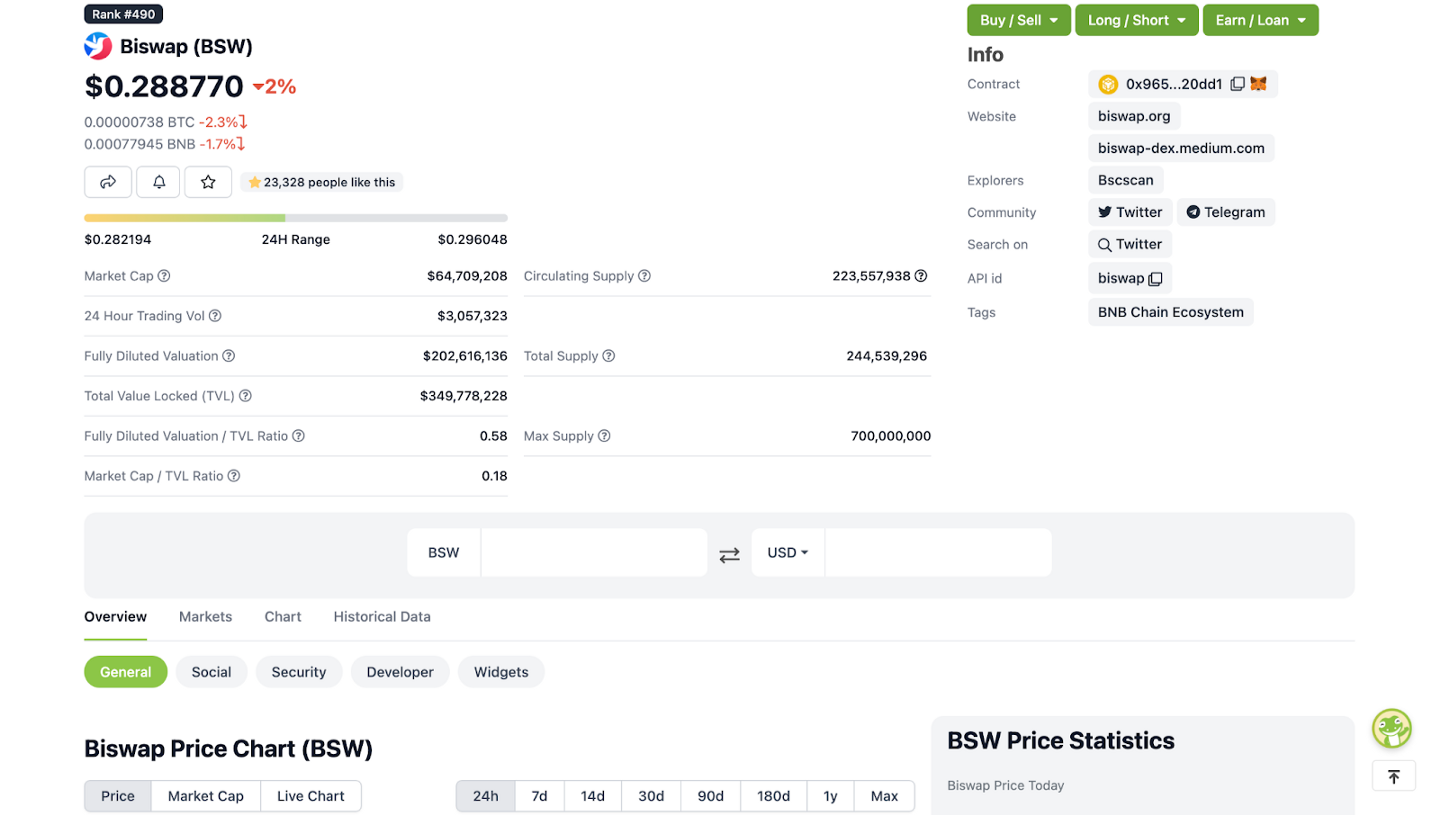The width and height of the screenshot is (1440, 815).
Task: Select the 24h chart range
Action: (486, 796)
